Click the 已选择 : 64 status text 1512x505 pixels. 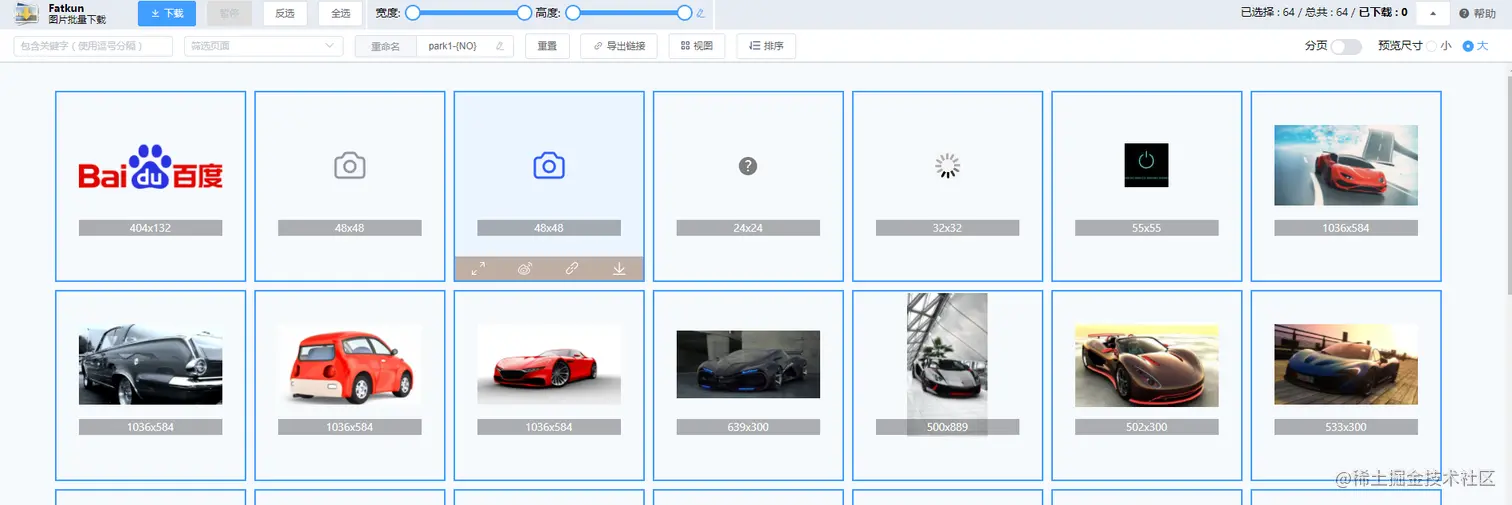click(1267, 13)
